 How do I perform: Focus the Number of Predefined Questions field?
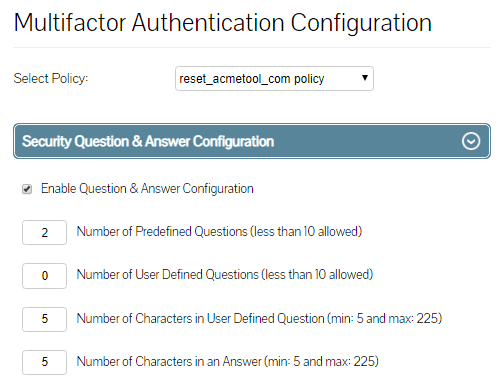[44, 232]
